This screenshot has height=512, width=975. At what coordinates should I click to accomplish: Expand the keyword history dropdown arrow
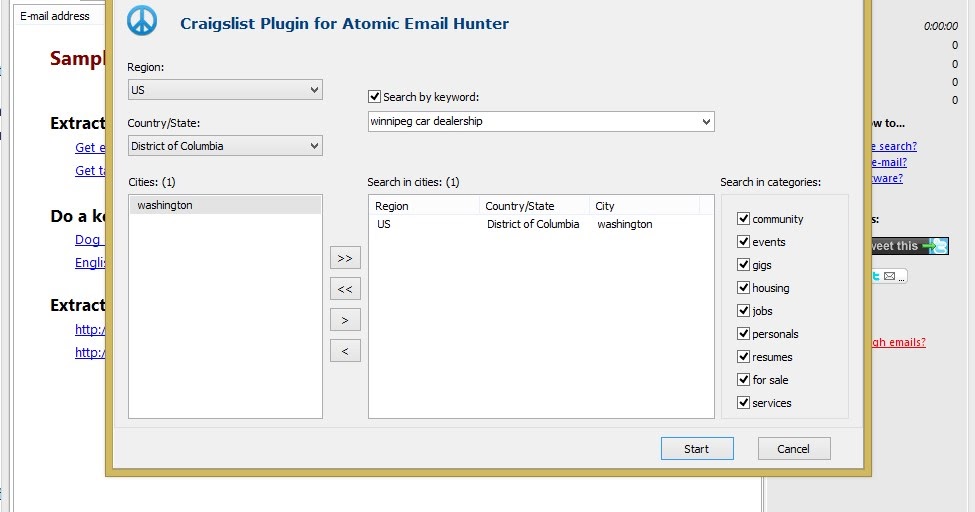point(706,121)
